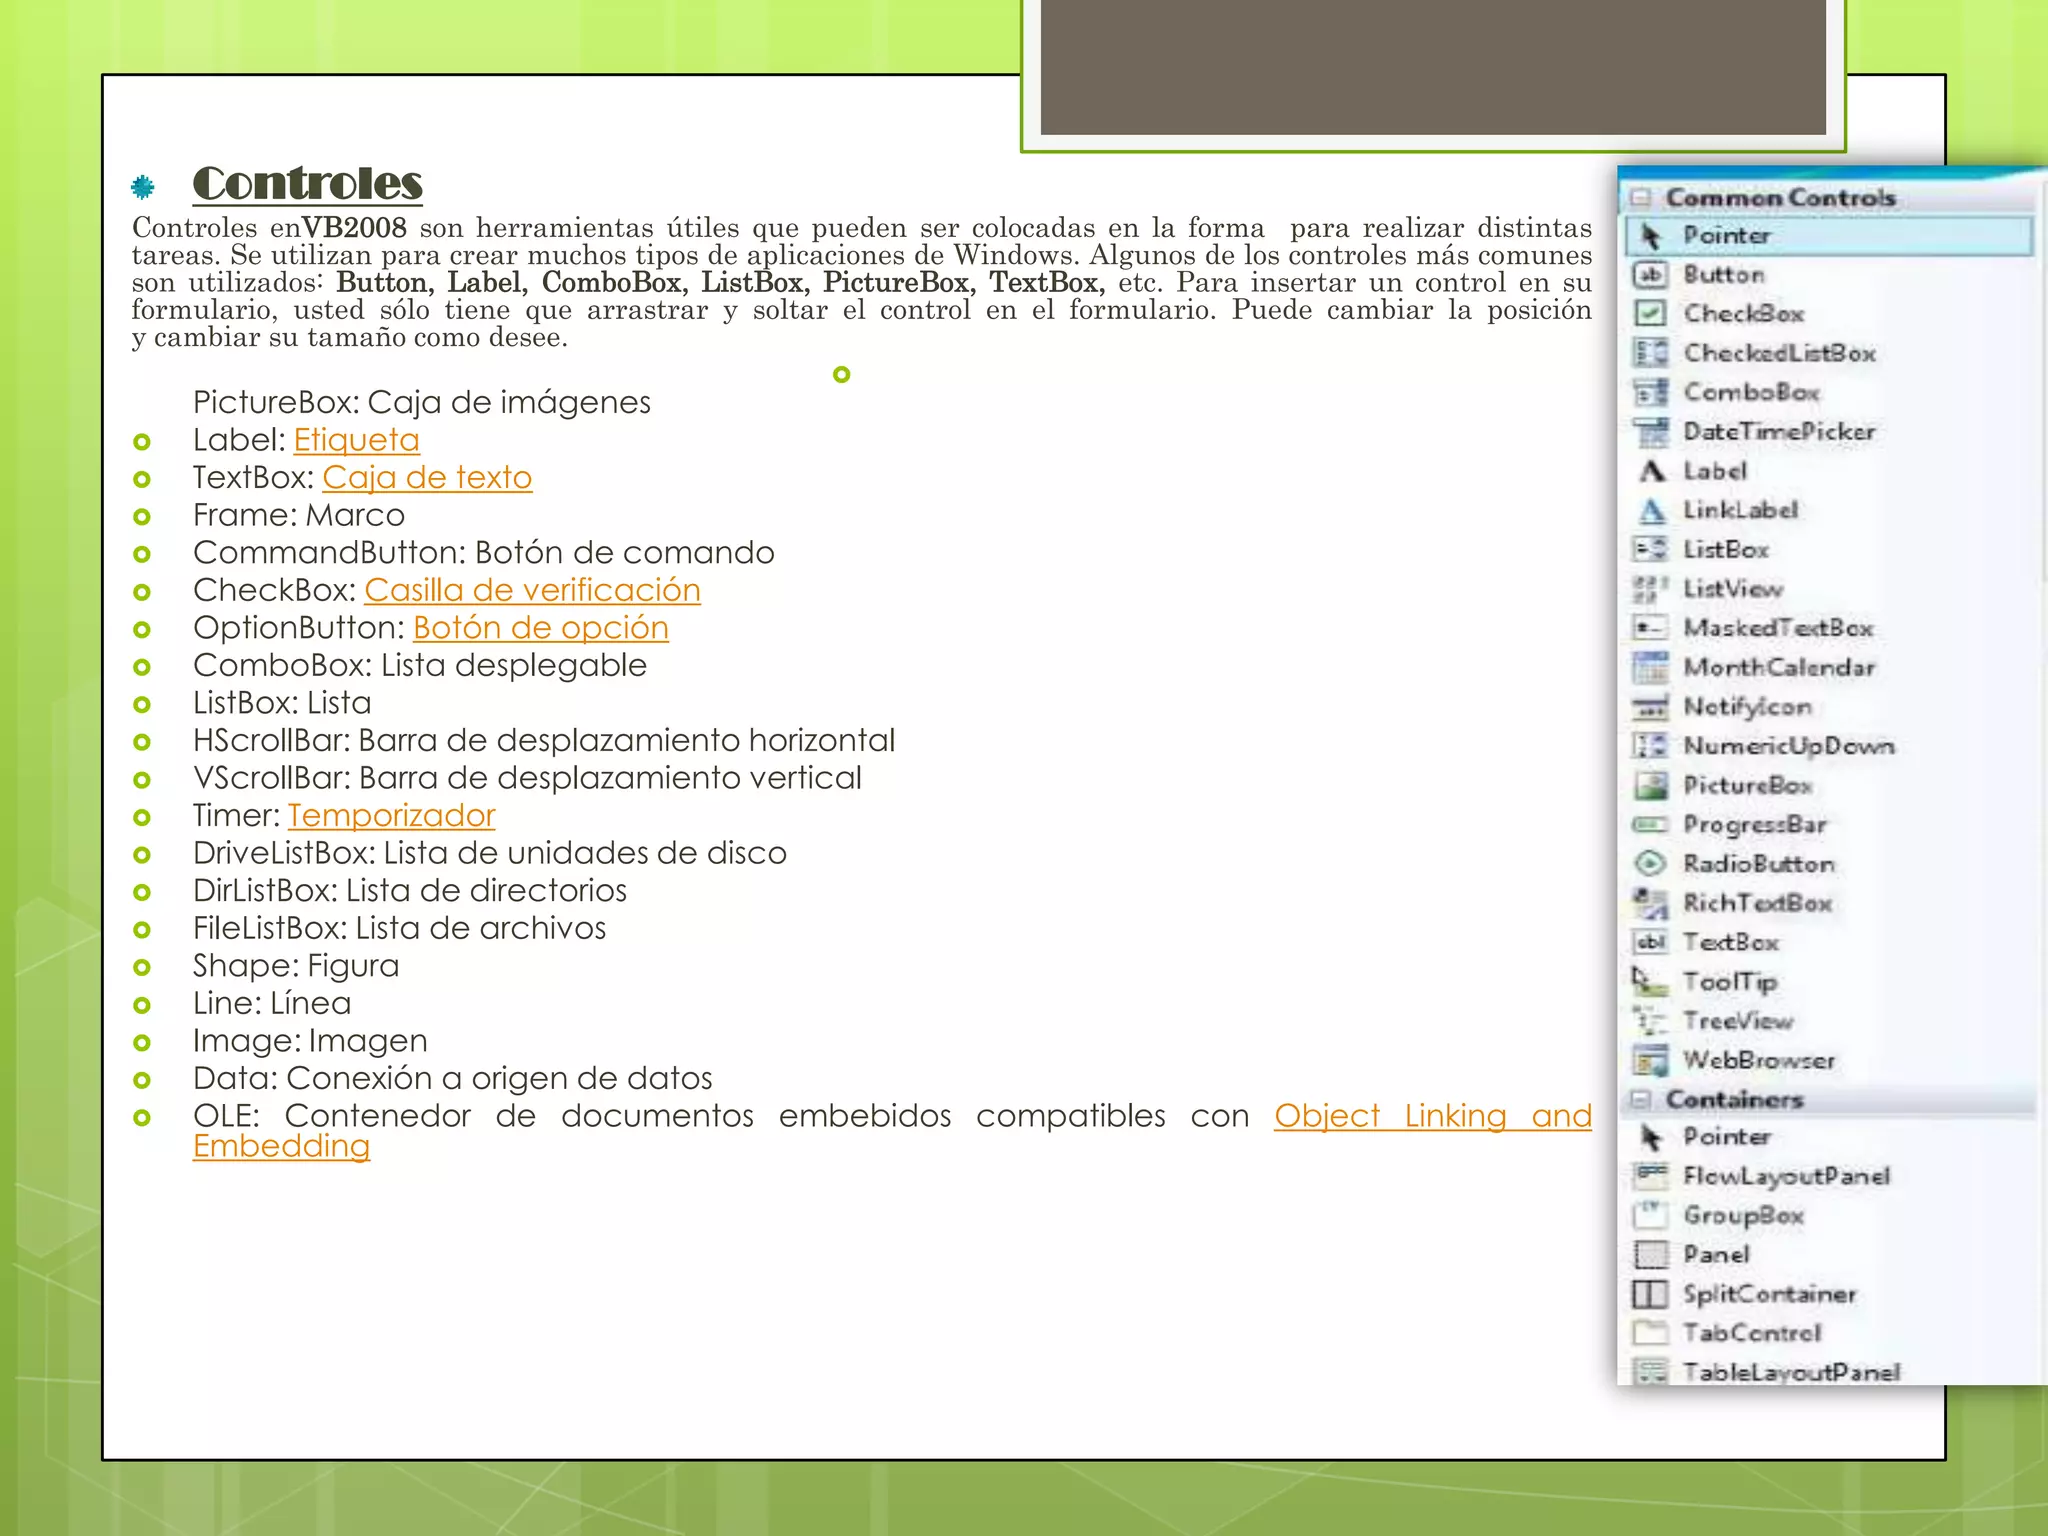The width and height of the screenshot is (2048, 1536).
Task: Collapse the Containers section
Action: pyautogui.click(x=1640, y=1100)
